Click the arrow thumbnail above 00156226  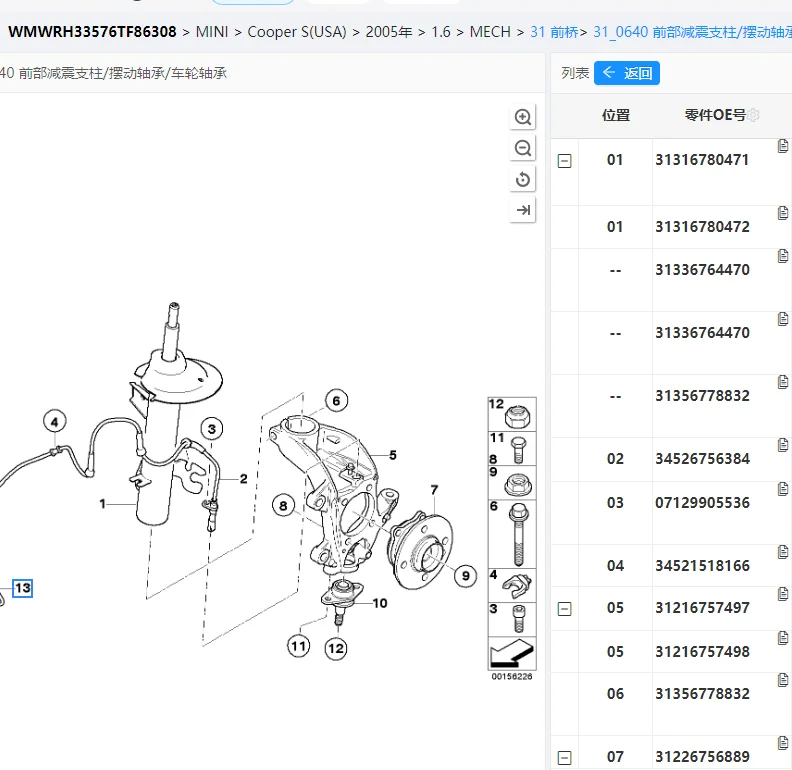click(x=512, y=654)
